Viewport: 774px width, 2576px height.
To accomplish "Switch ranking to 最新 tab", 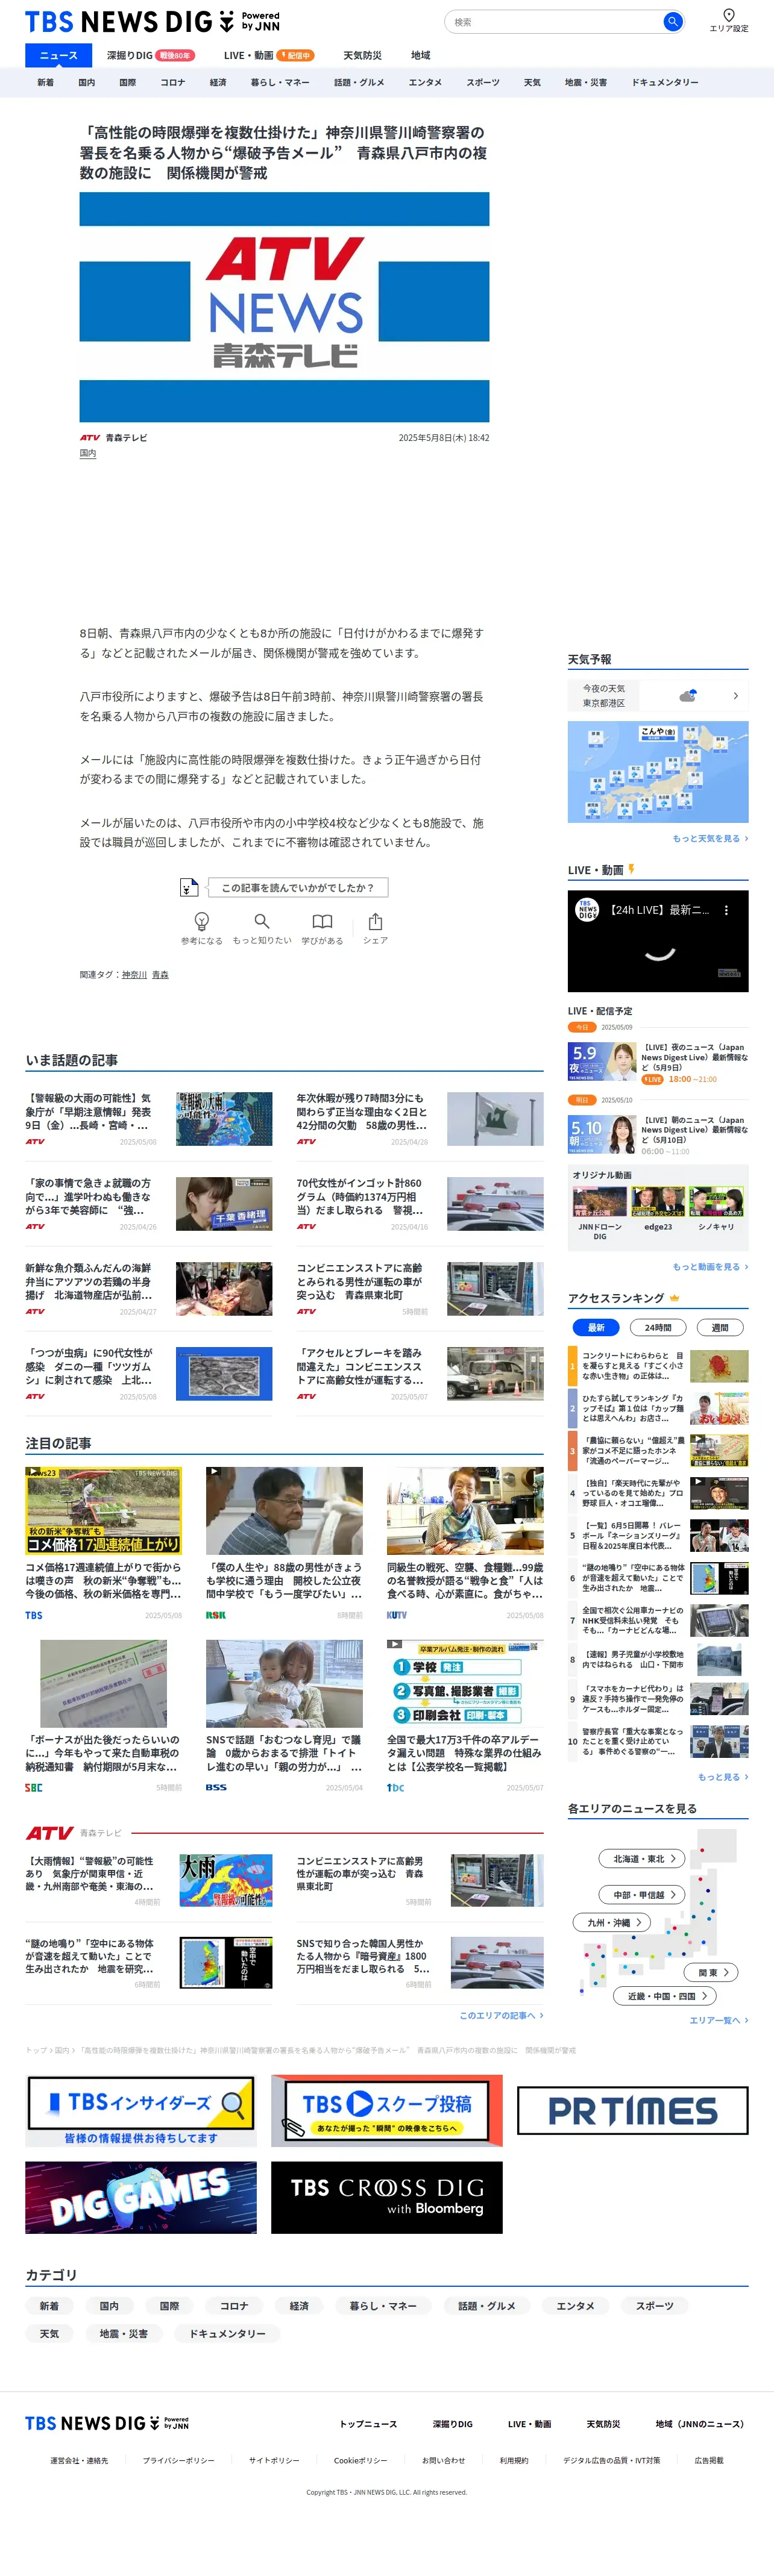I will coord(596,1328).
